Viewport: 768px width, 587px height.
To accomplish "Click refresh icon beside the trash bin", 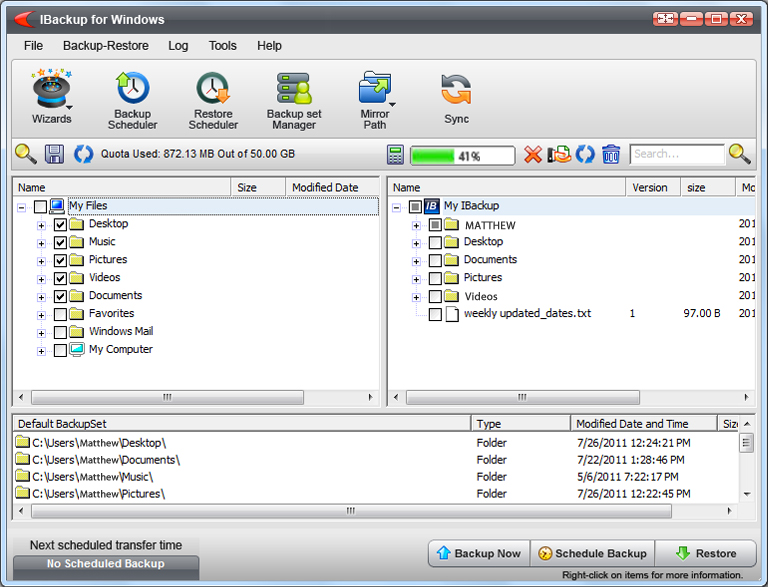I will (585, 154).
